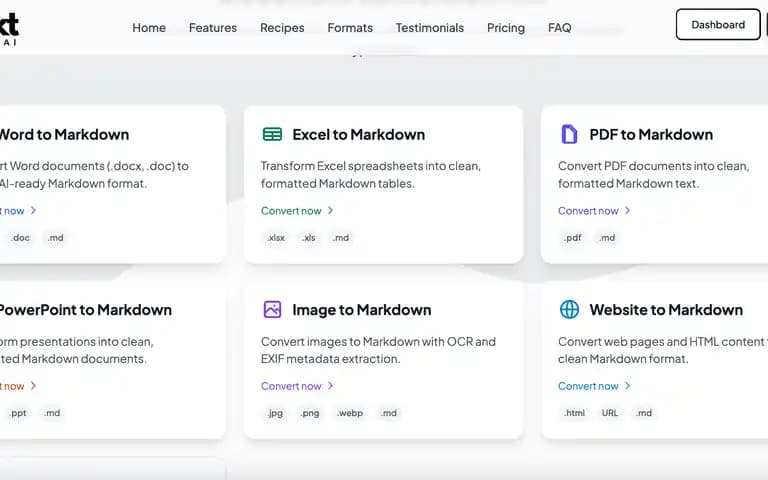Click the Image to Markdown heading
The image size is (768, 480).
[361, 310]
